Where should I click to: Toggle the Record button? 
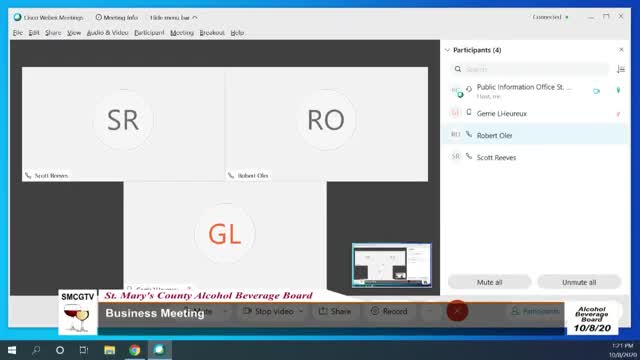point(389,311)
